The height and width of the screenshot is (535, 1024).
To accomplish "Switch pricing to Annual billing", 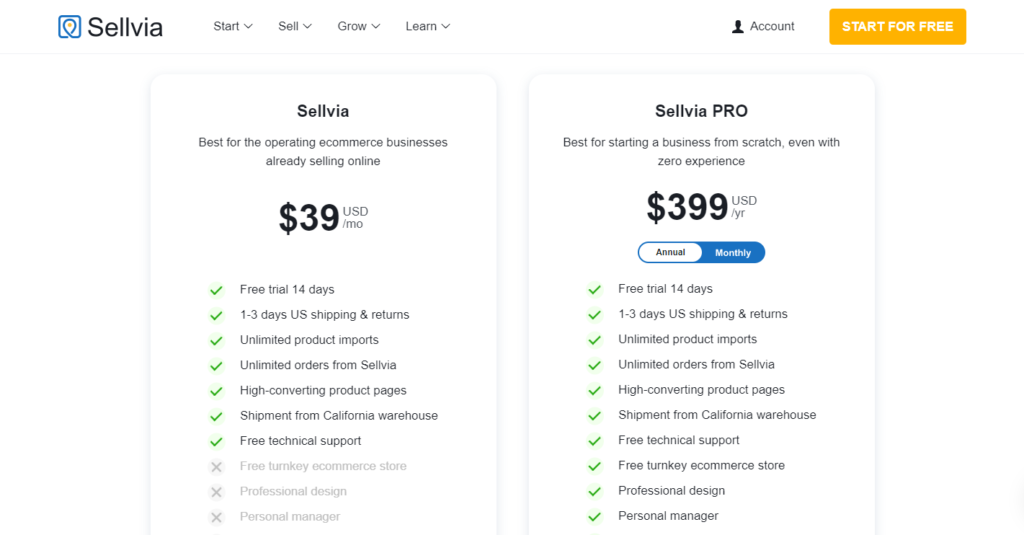I will click(x=670, y=252).
